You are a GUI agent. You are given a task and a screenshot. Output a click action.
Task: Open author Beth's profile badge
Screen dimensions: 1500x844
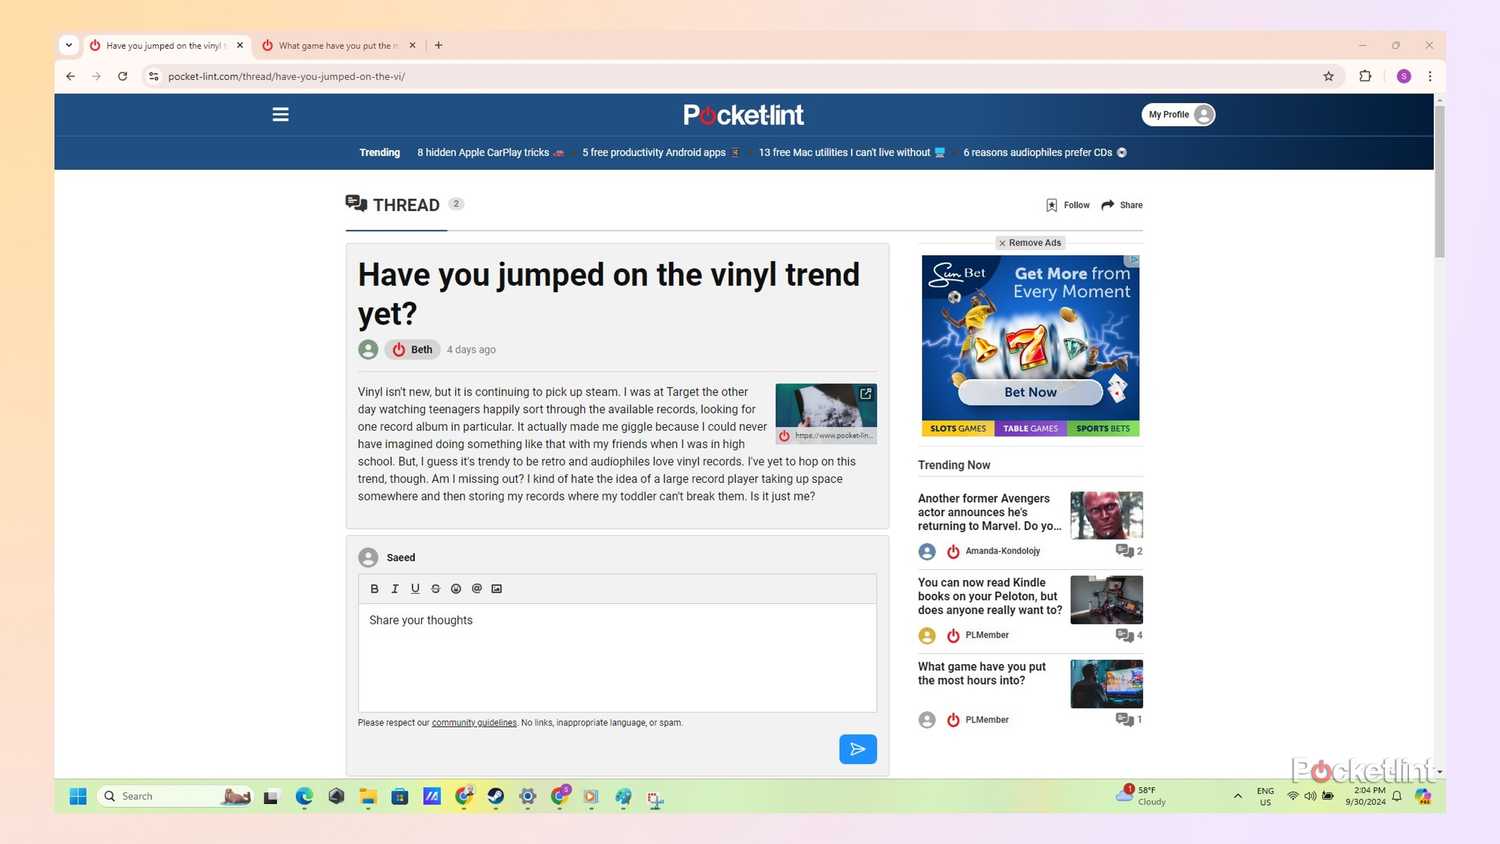pyautogui.click(x=413, y=350)
